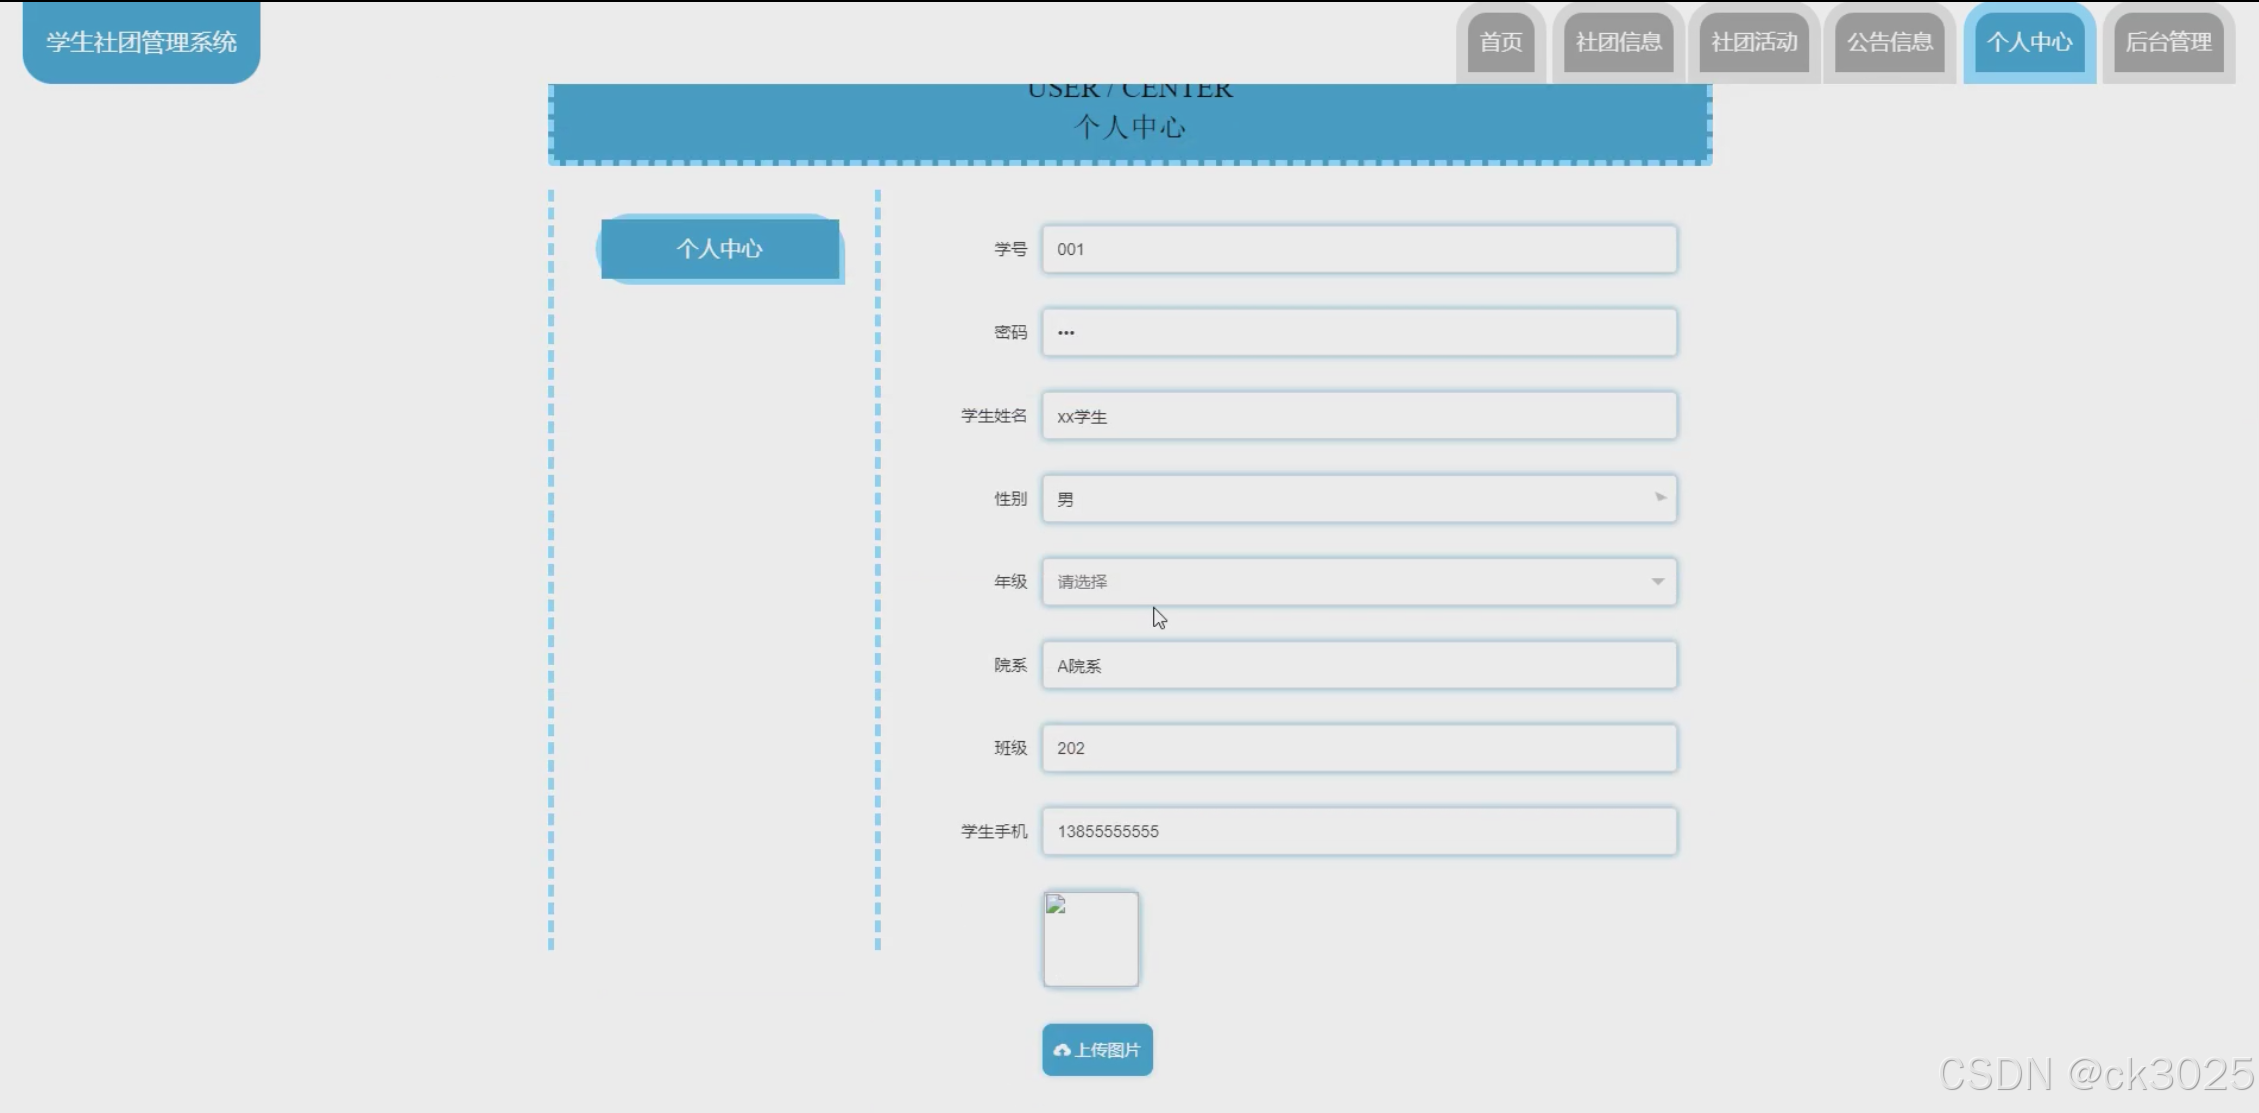Select the 班级 input containing 202
Image resolution: width=2259 pixels, height=1113 pixels.
point(1358,748)
